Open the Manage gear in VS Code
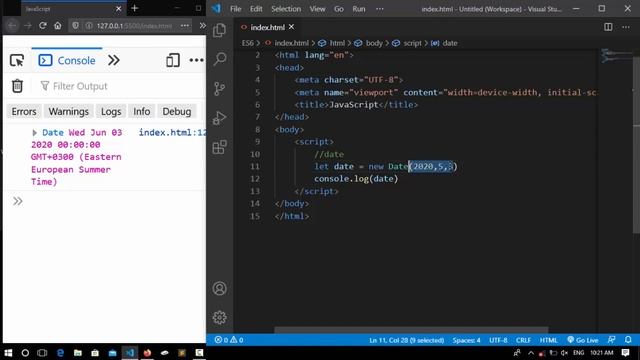The height and width of the screenshot is (360, 640). click(220, 317)
